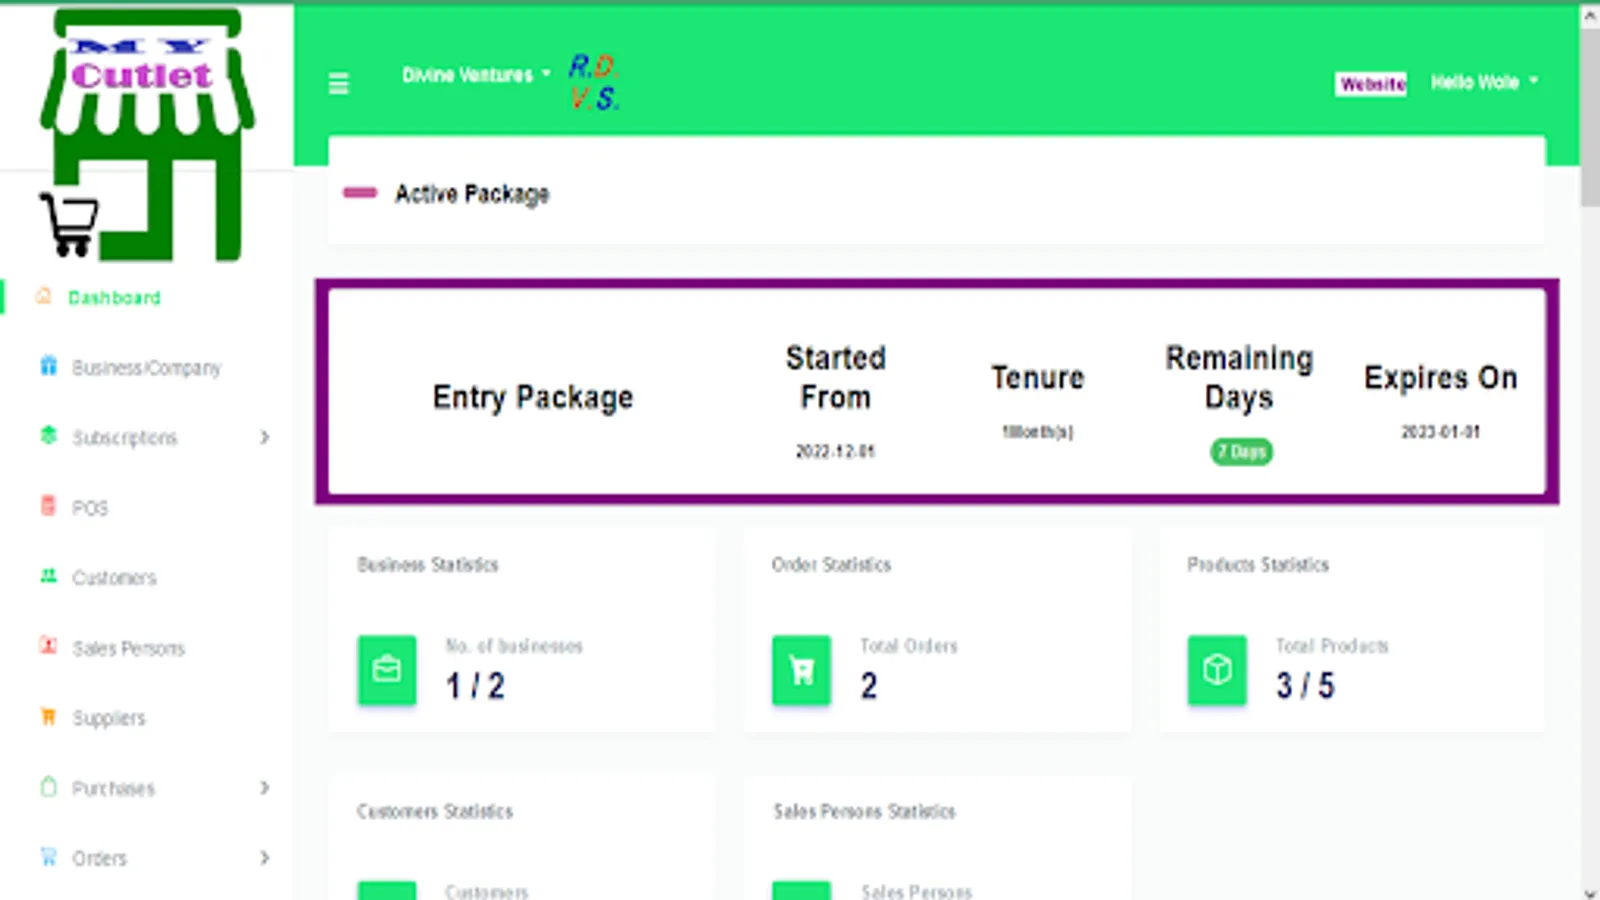
Task: Click the Purchases bag icon
Action: tap(48, 787)
